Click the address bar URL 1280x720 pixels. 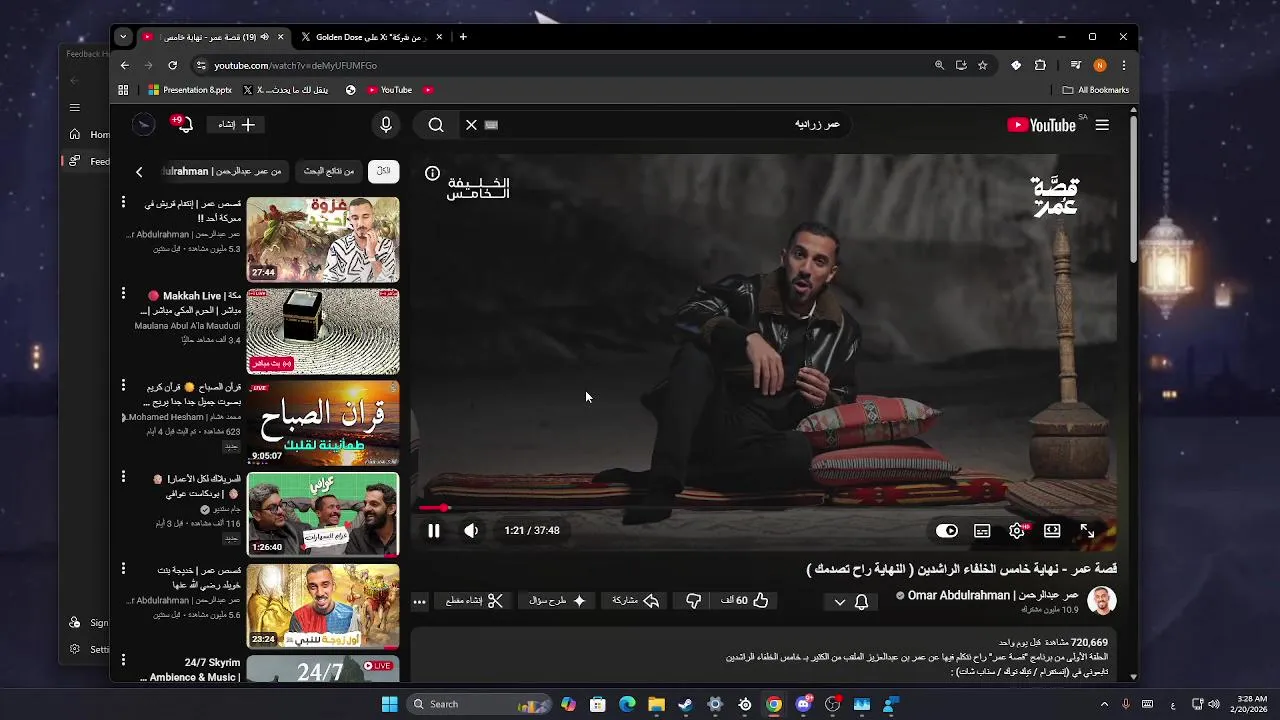(x=295, y=65)
